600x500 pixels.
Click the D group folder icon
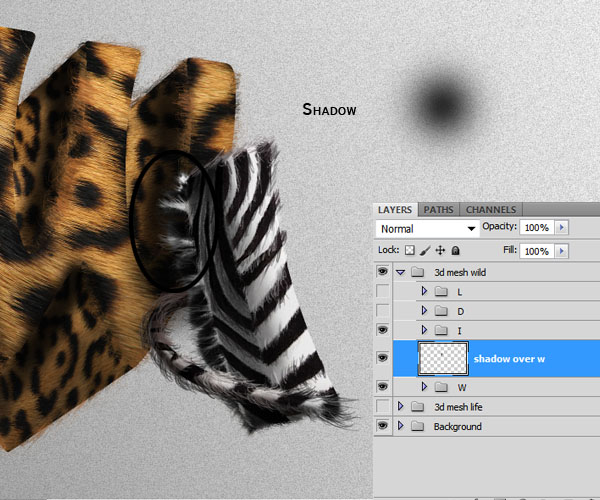click(441, 311)
